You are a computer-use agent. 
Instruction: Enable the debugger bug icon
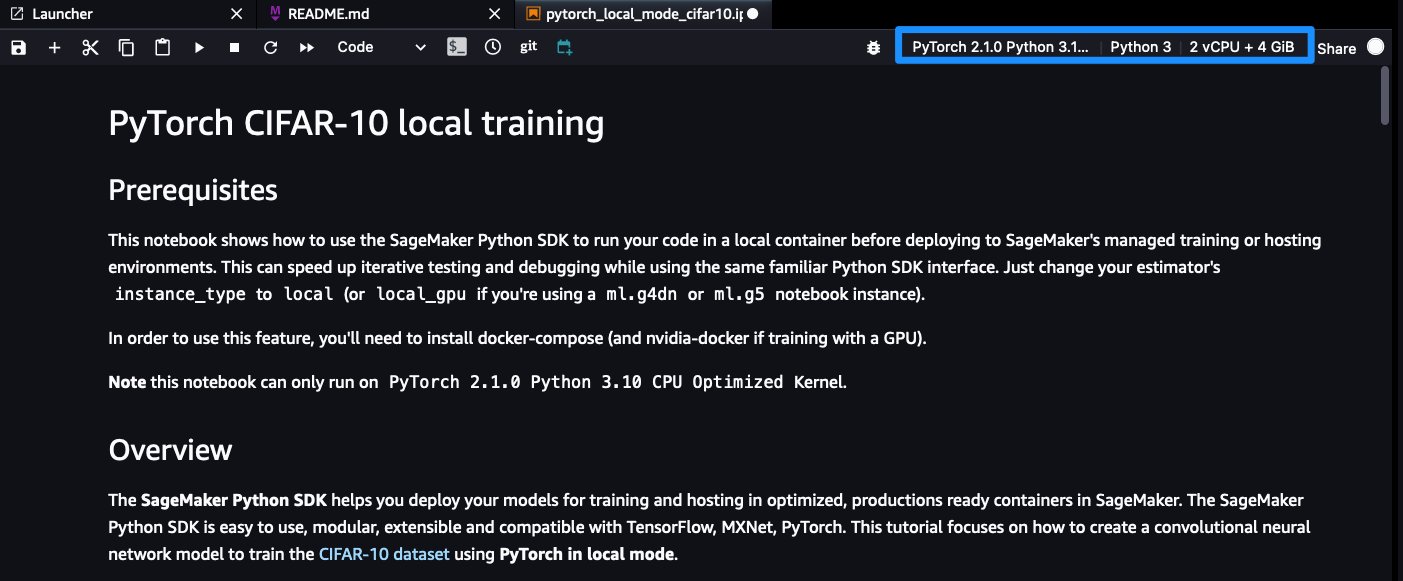tap(874, 47)
